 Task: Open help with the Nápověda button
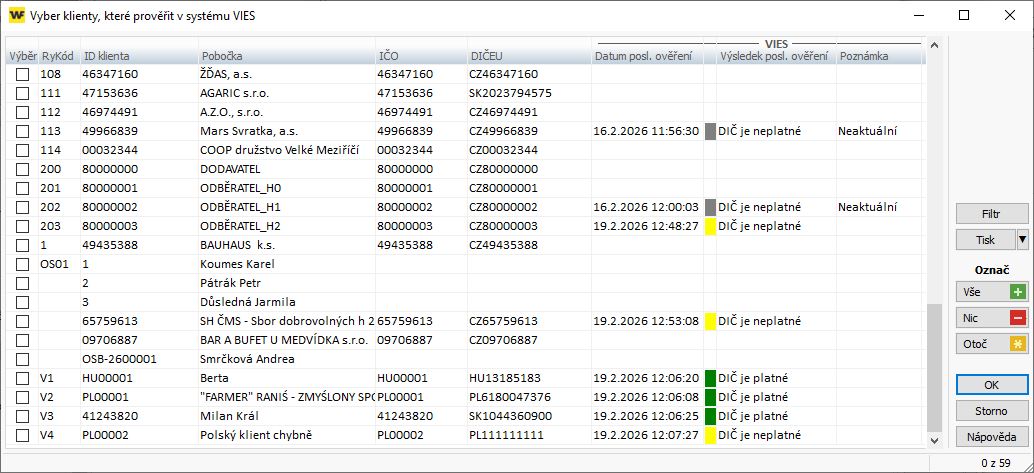click(x=991, y=437)
